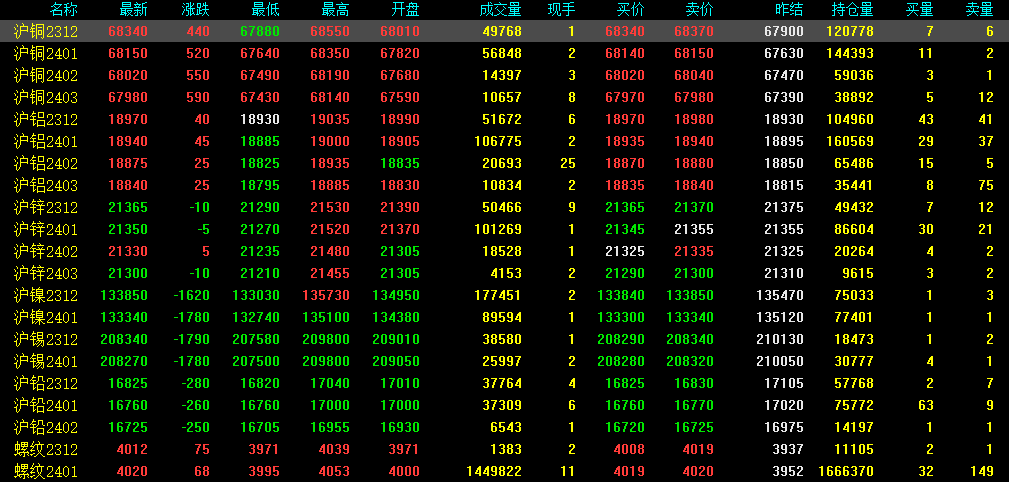Select the 沪铅2402 contract name
The image size is (1009, 482).
pyautogui.click(x=46, y=427)
